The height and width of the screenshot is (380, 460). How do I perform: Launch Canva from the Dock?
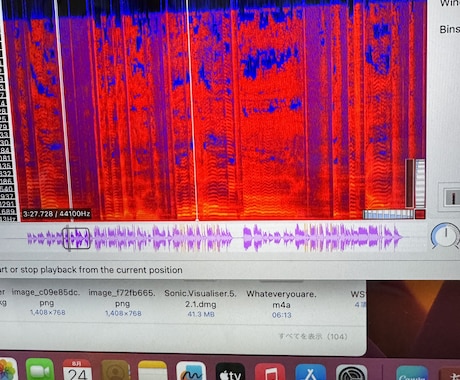tap(412, 373)
